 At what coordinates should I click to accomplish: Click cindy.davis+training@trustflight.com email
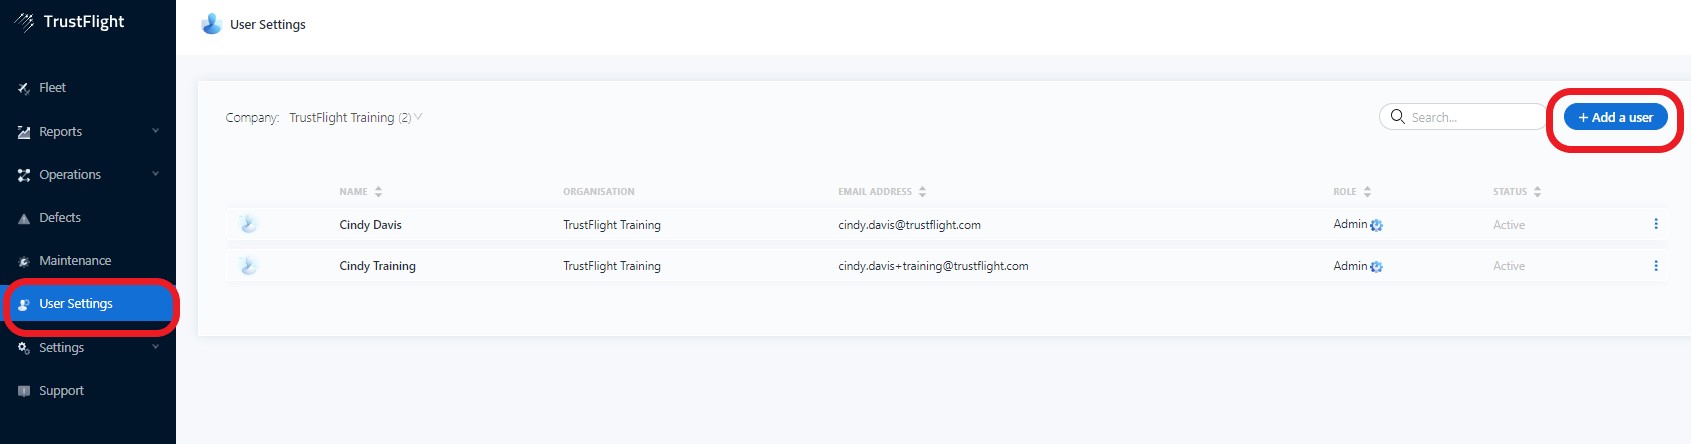(x=933, y=266)
